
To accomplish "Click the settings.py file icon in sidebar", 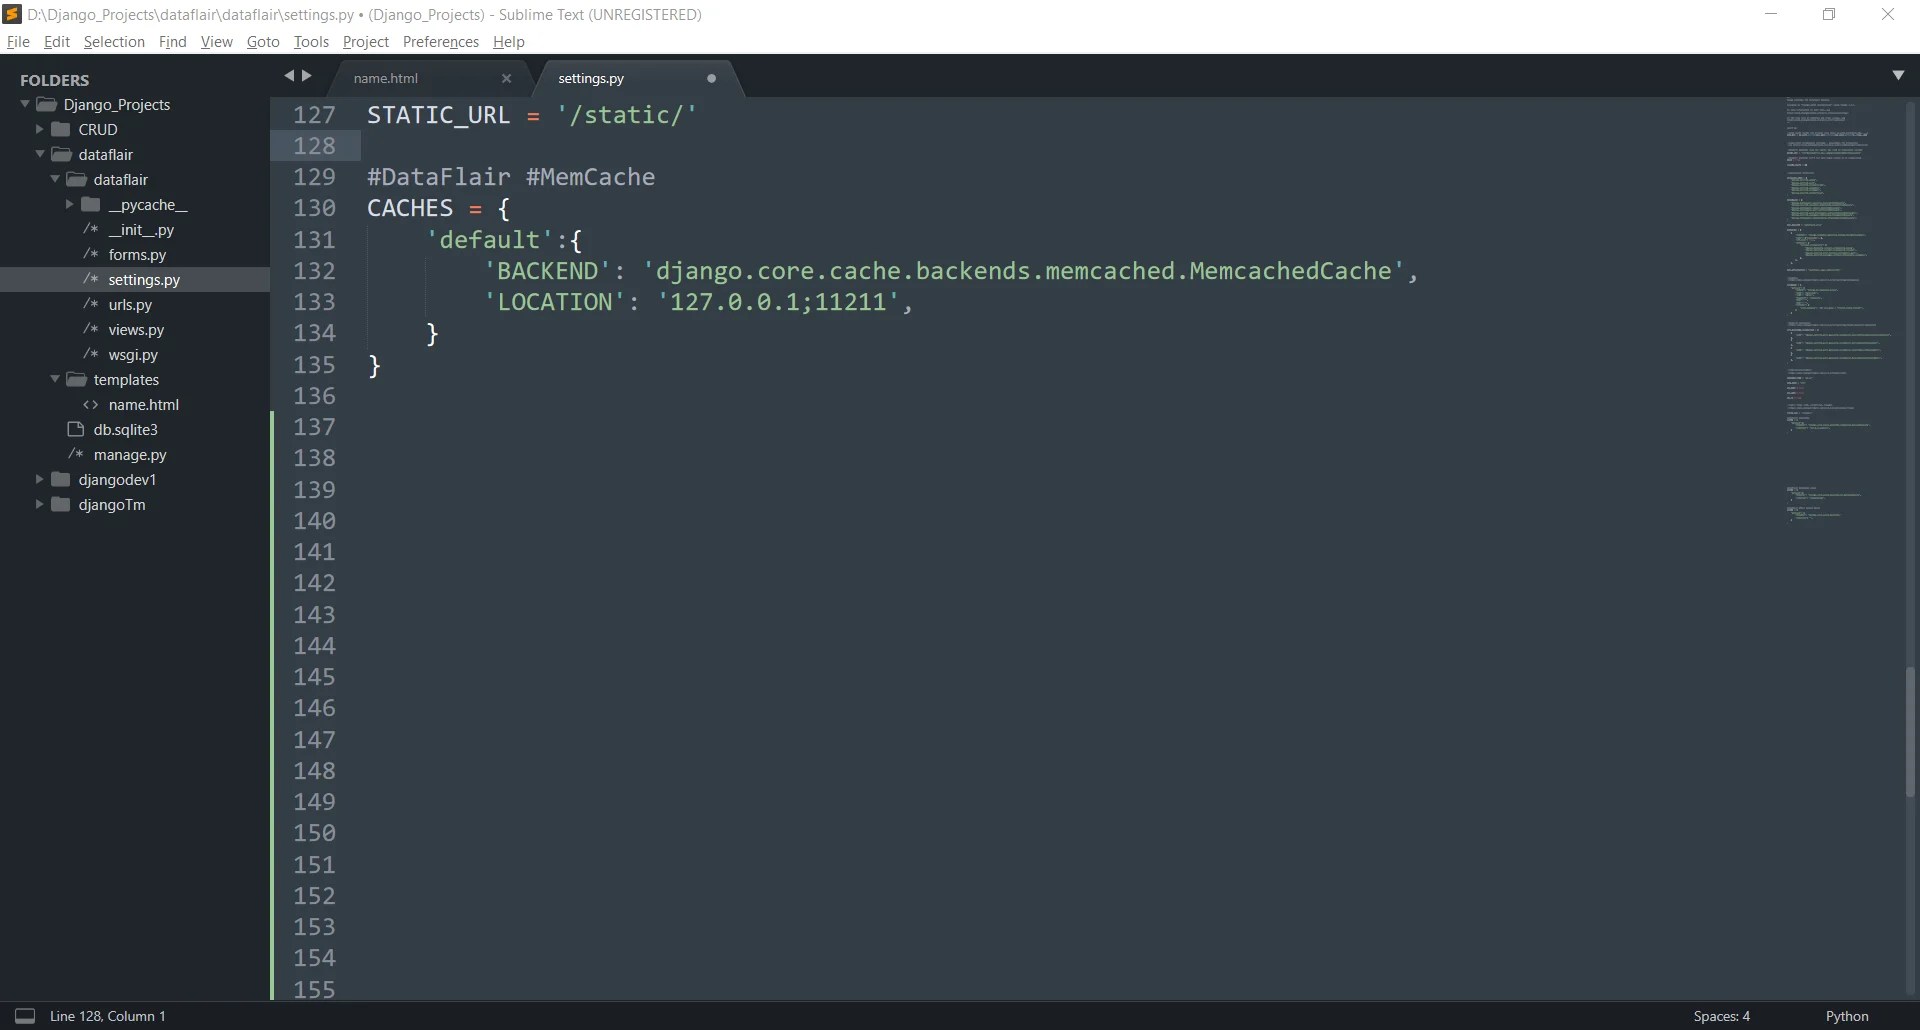I will pos(90,280).
